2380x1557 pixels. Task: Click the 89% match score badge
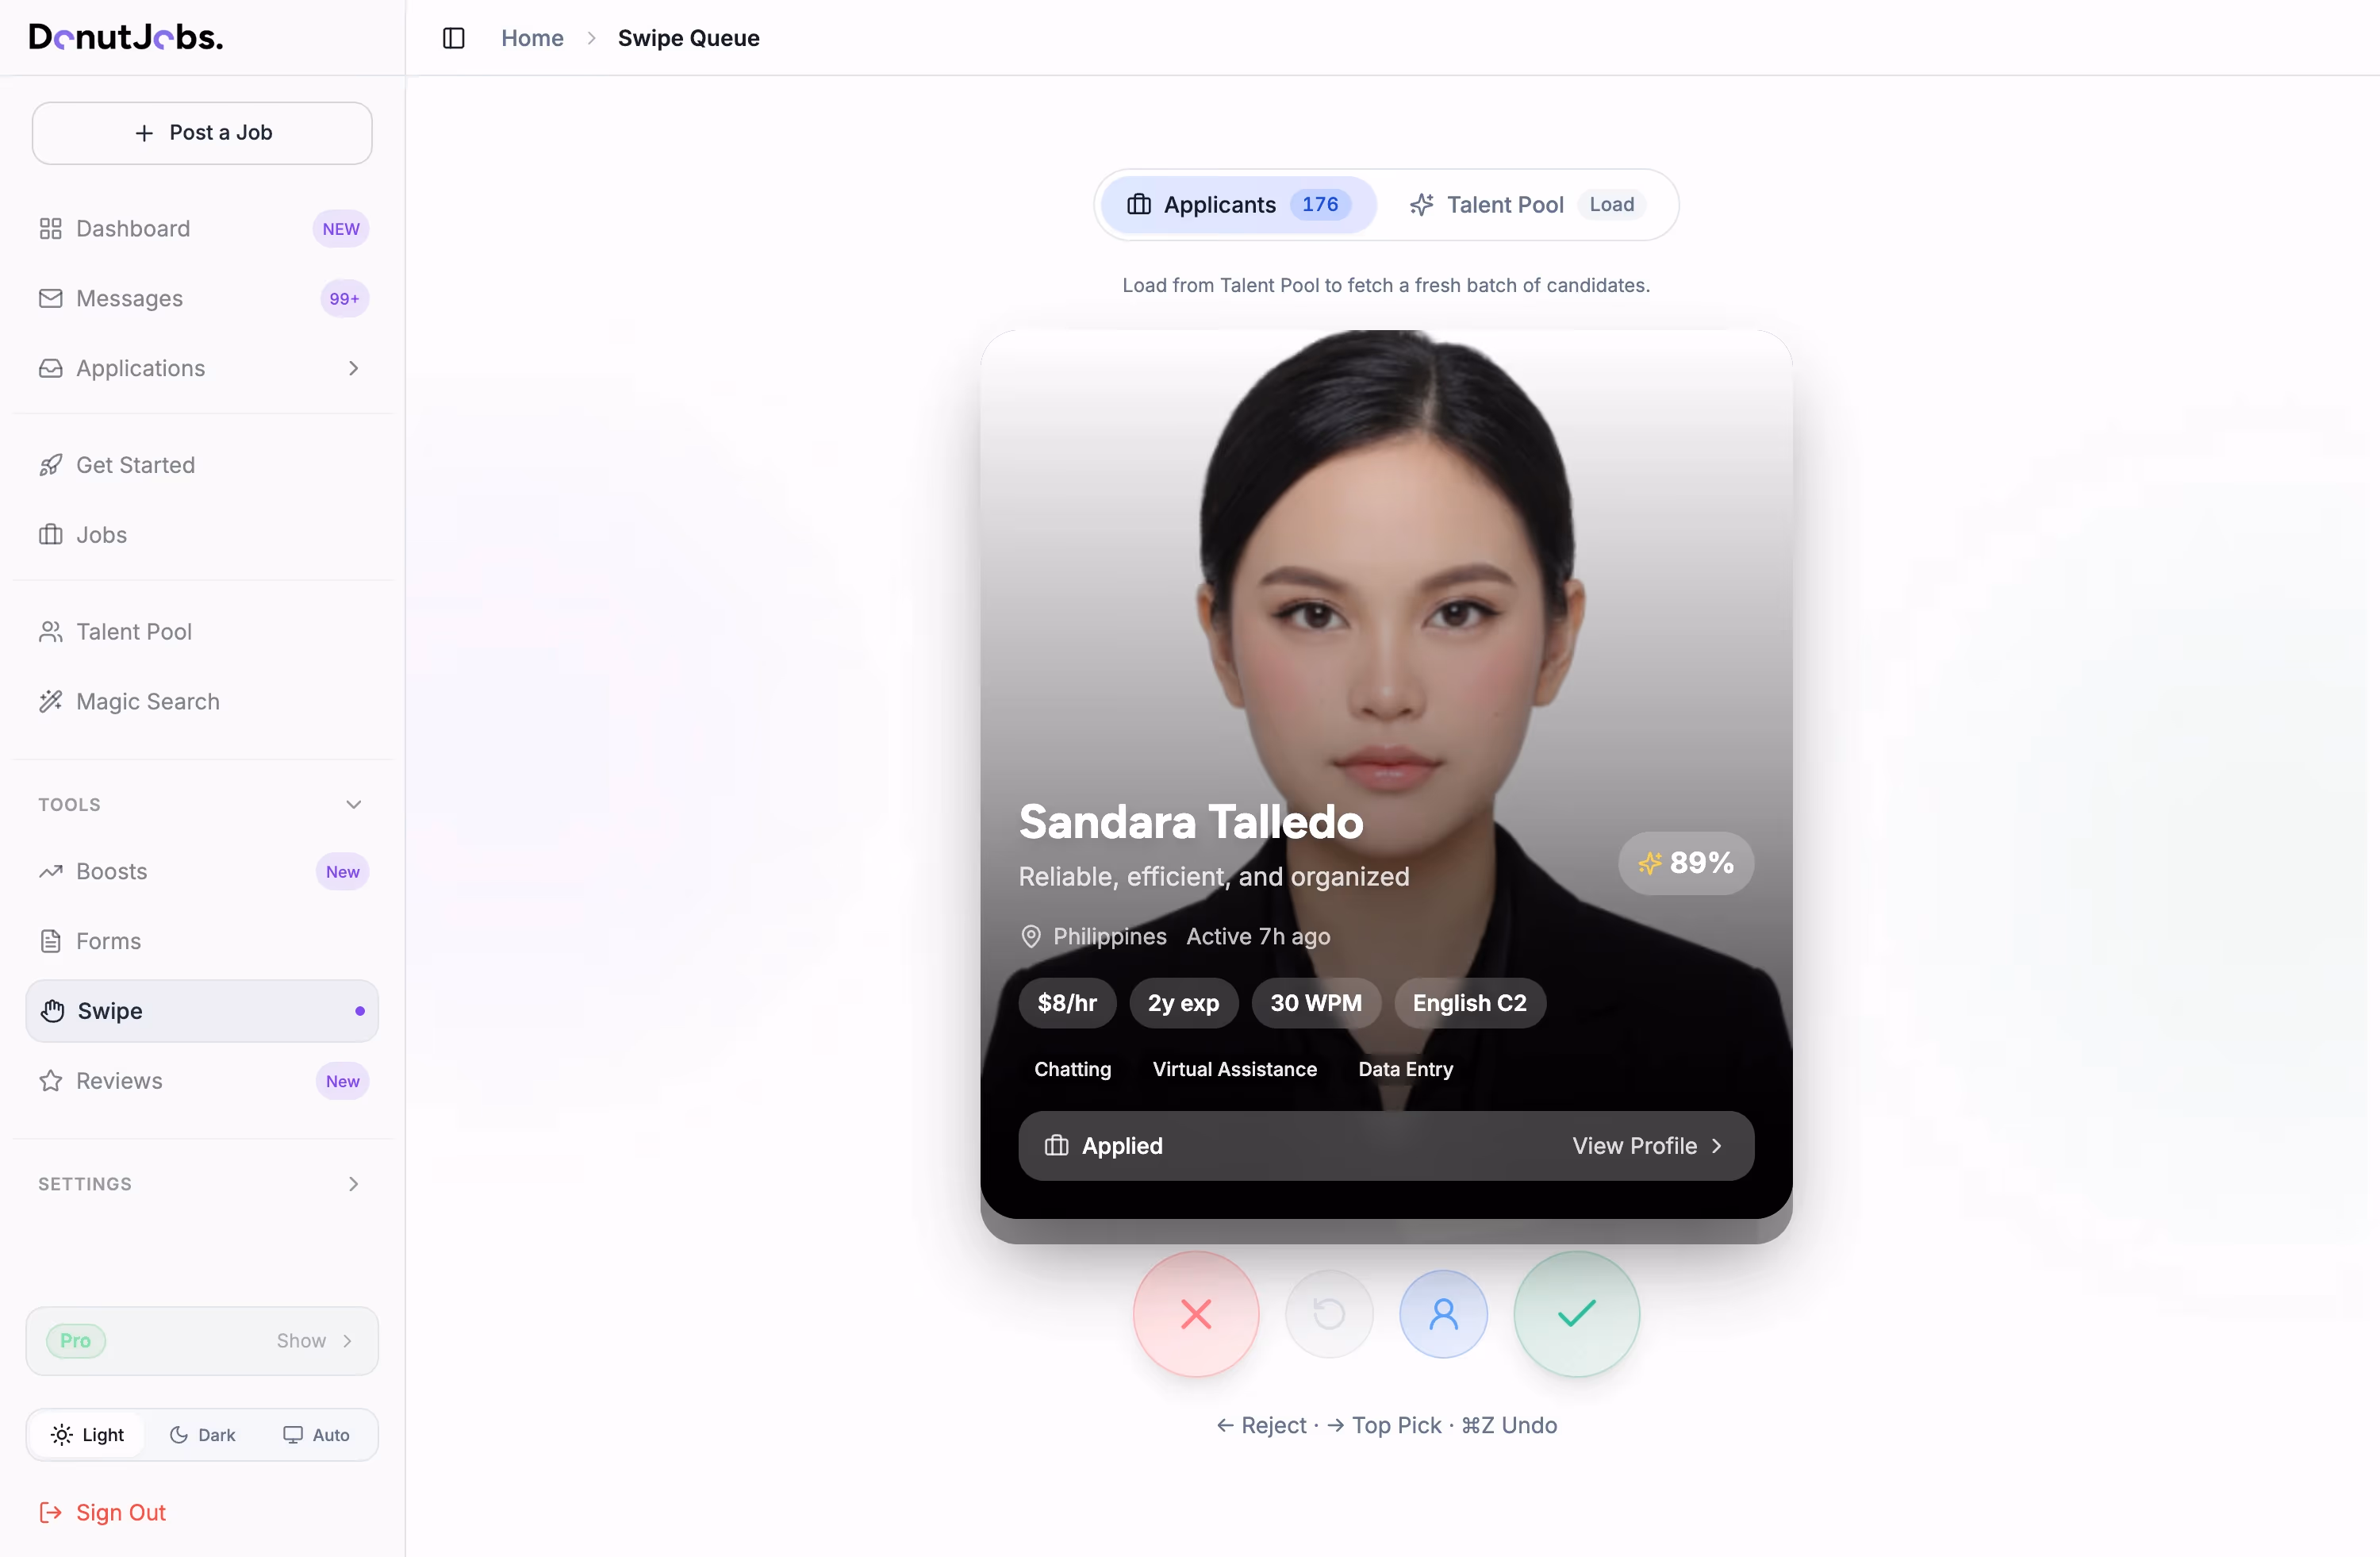click(1685, 863)
